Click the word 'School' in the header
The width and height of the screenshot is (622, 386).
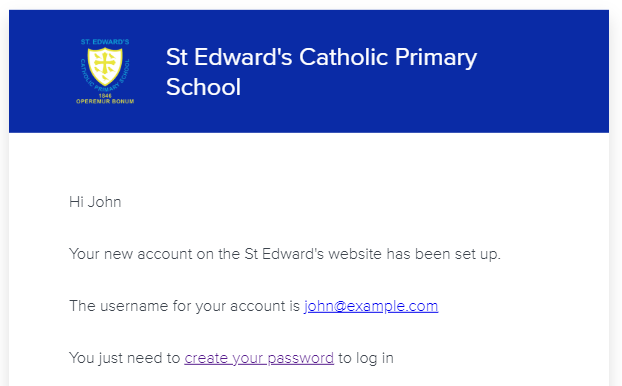pyautogui.click(x=203, y=87)
